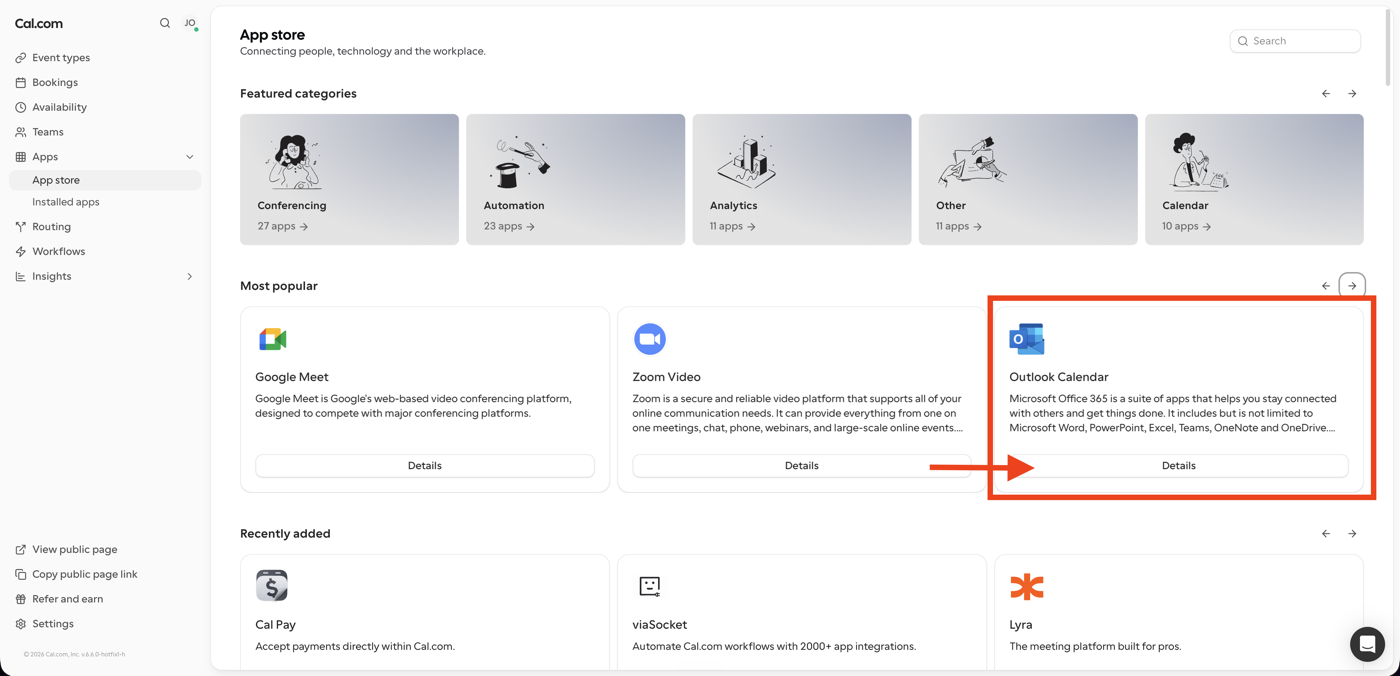The image size is (1400, 676).
Task: Open the JO user avatar menu
Action: pos(190,23)
